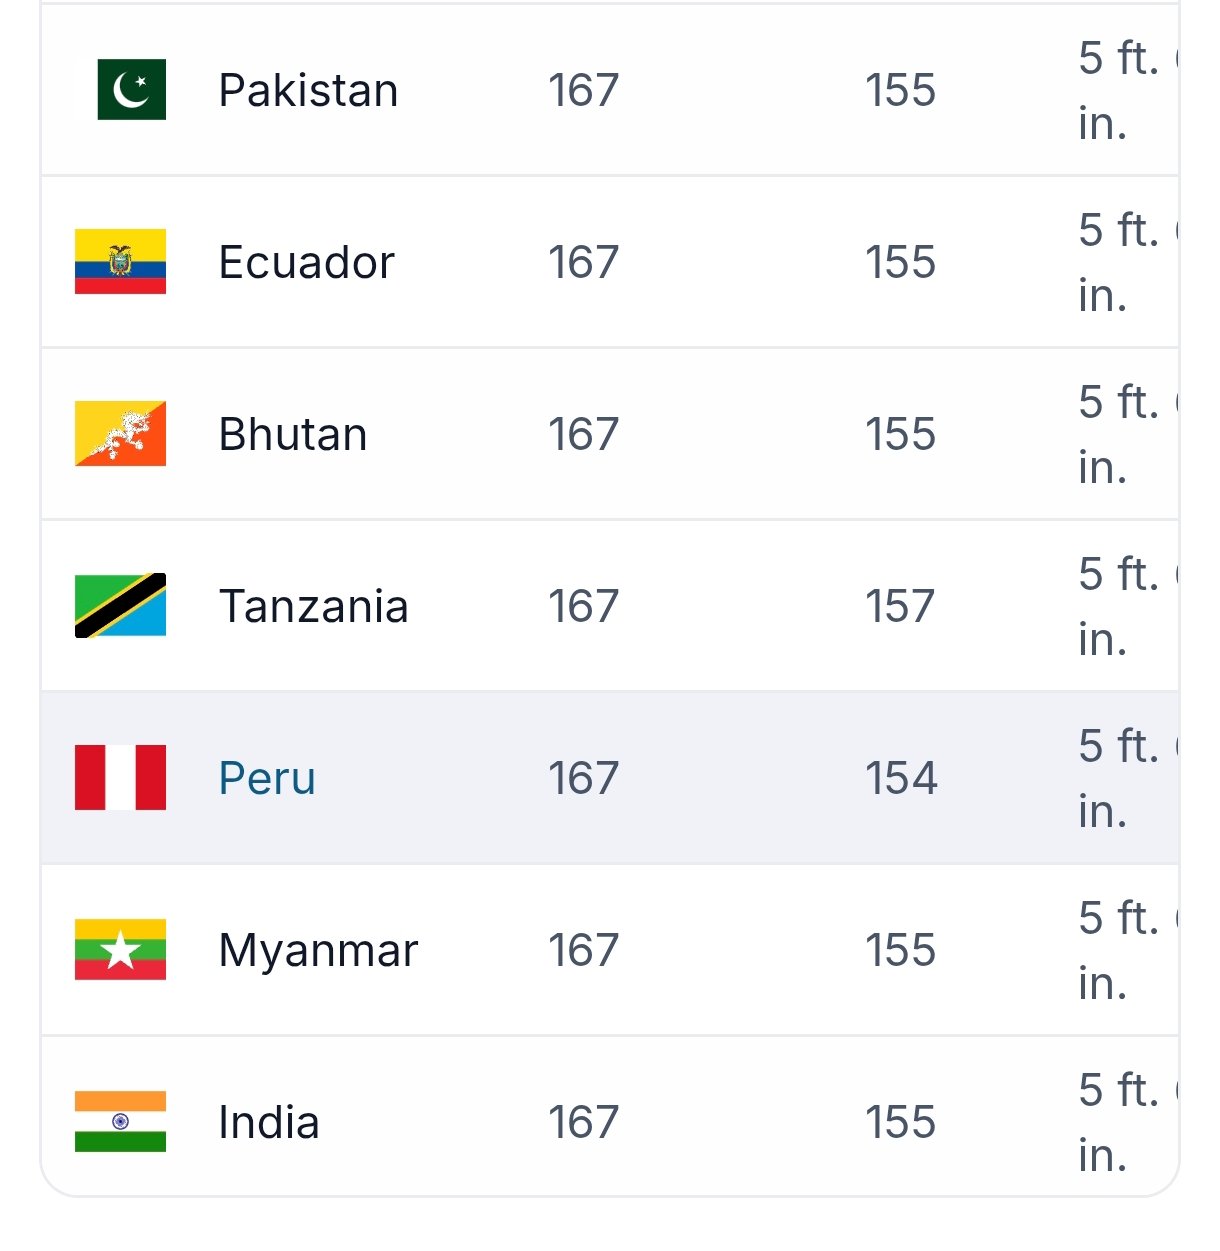
Task: Click Myanmar's 167 height value
Action: click(584, 950)
